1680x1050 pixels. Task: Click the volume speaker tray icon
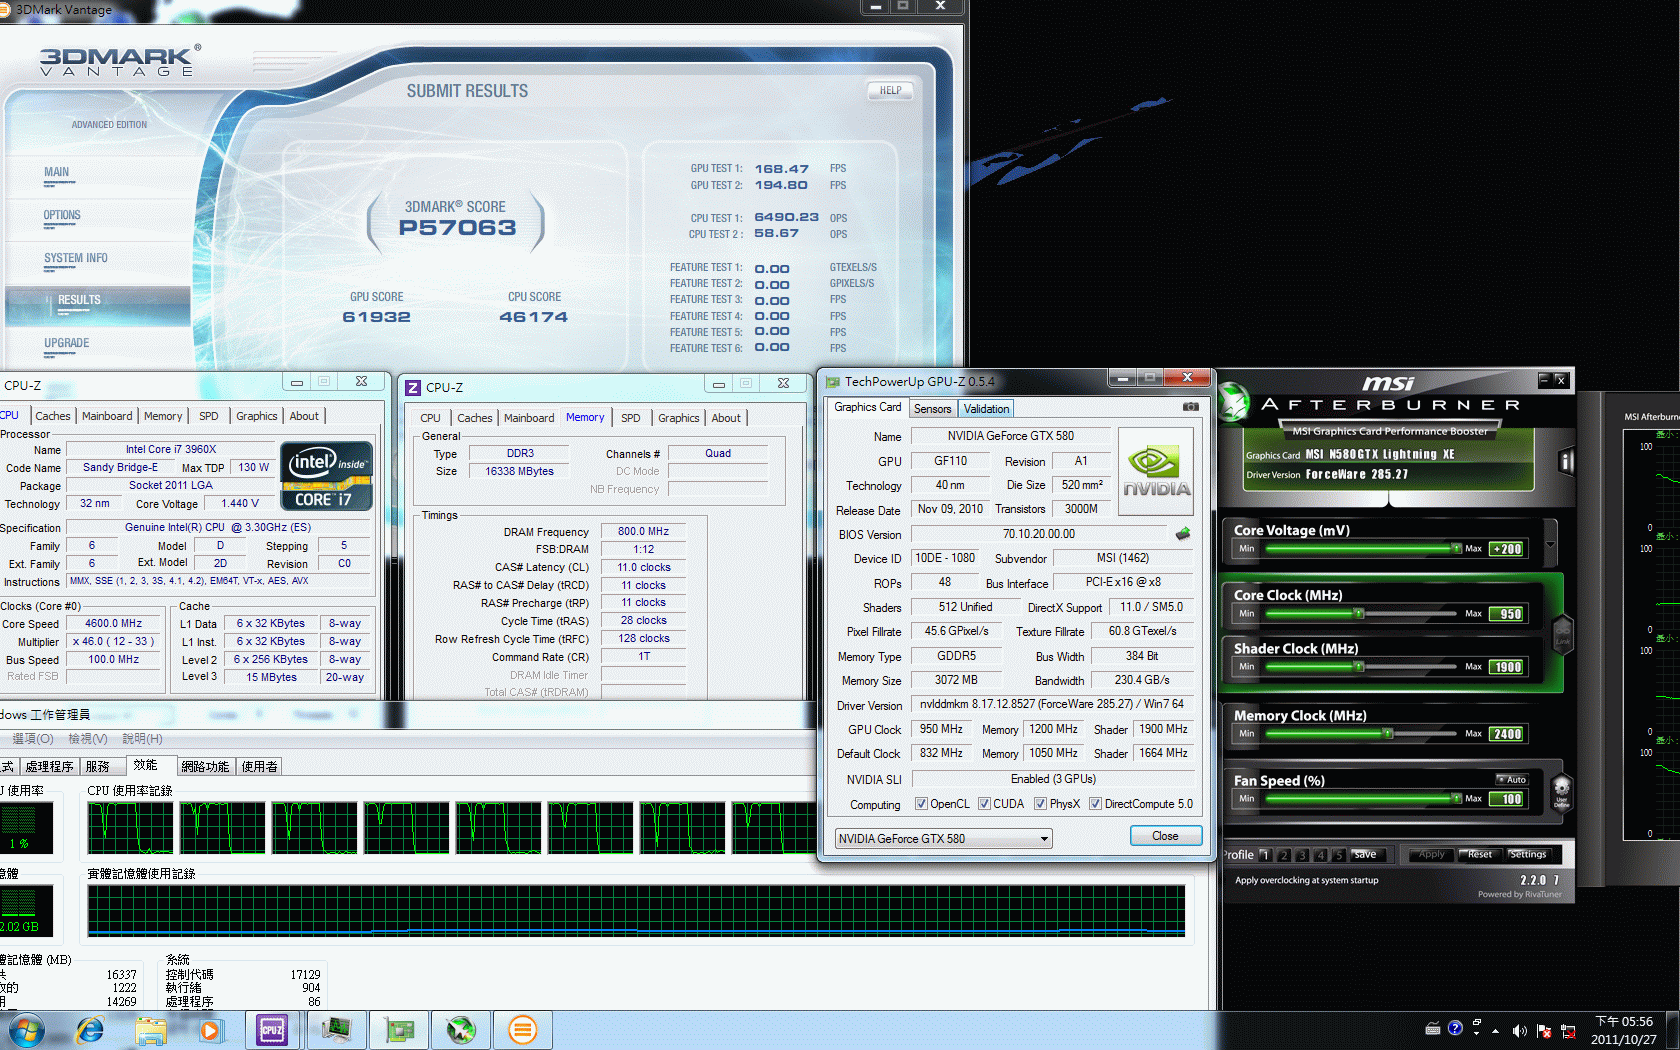[1519, 1031]
